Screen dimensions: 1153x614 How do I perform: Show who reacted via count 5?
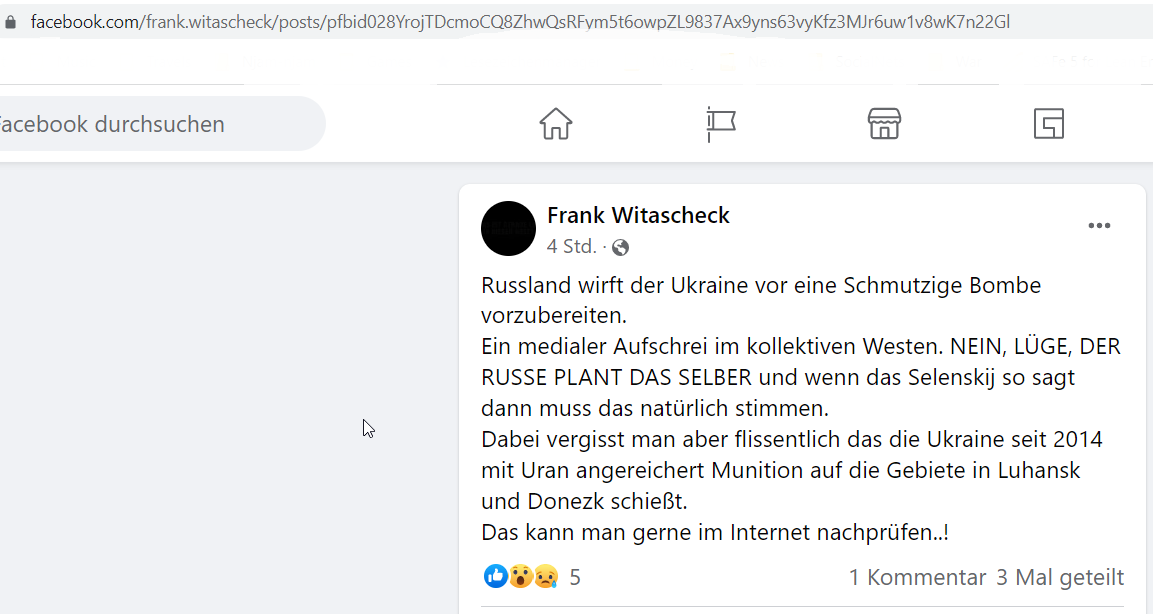[x=575, y=577]
